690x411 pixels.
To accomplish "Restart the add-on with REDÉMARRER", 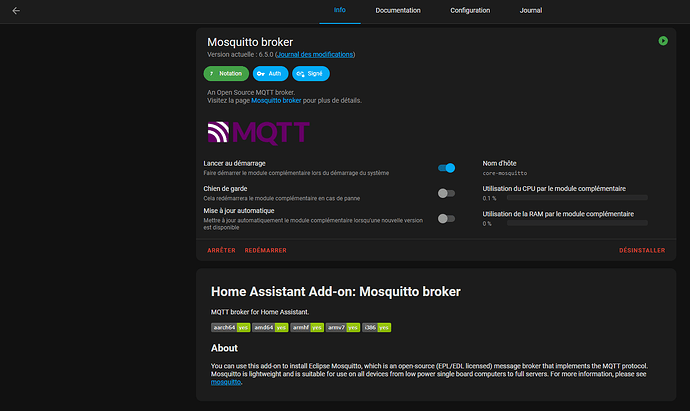I will coord(265,250).
